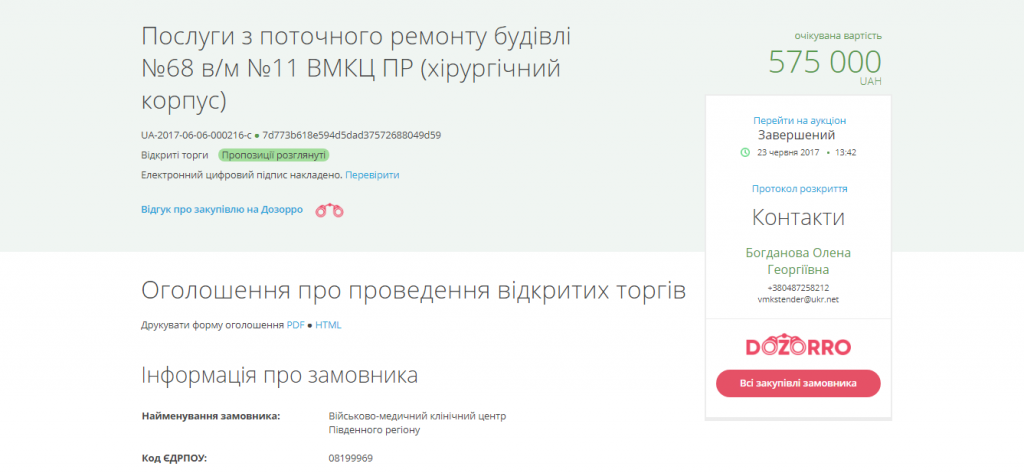The width and height of the screenshot is (1024, 473).
Task: Click the expected value 575 000 amount
Action: tap(824, 61)
